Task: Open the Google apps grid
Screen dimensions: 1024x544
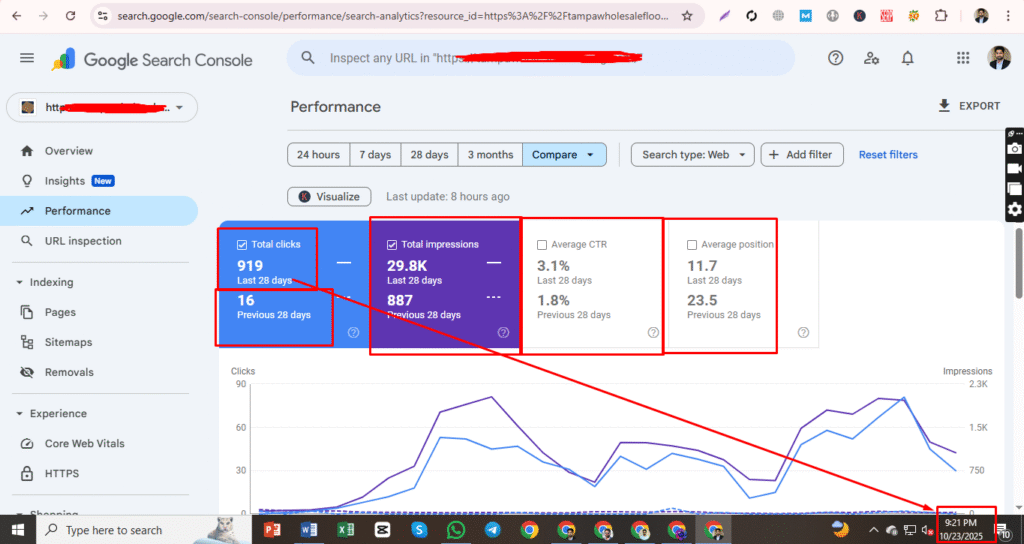Action: tap(963, 58)
